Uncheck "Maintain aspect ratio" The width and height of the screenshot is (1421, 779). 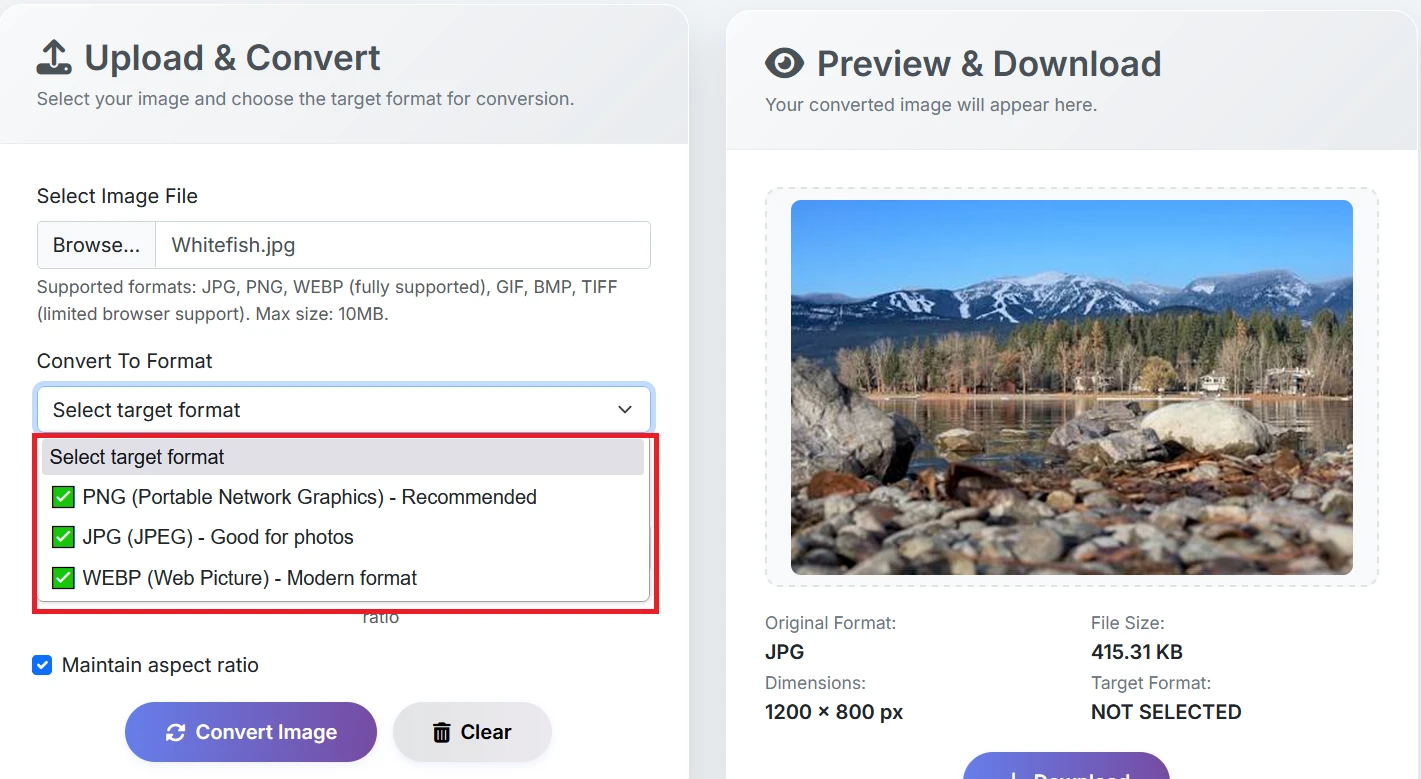[x=42, y=664]
